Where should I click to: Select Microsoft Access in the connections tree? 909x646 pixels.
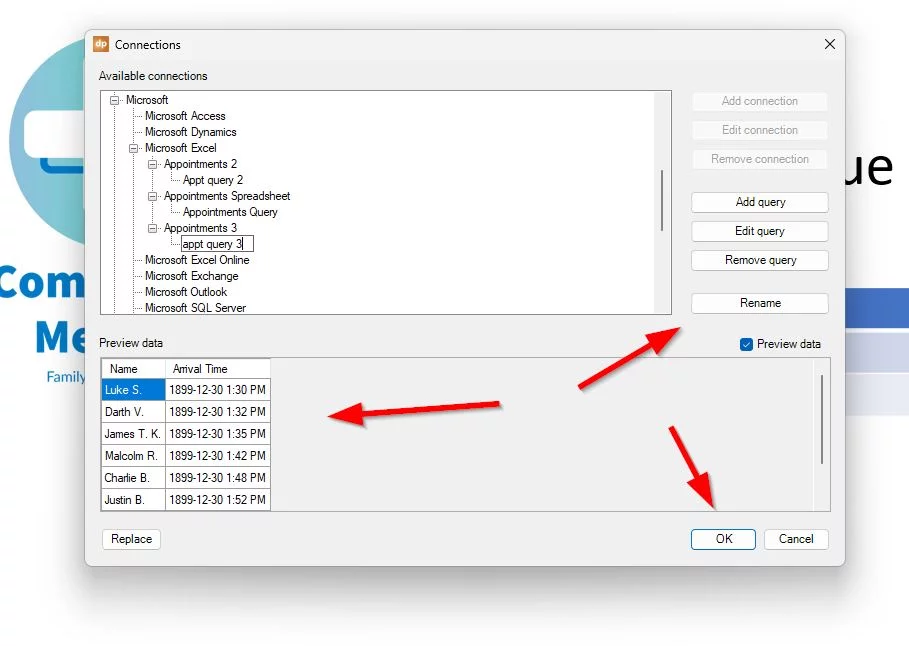[x=185, y=116]
